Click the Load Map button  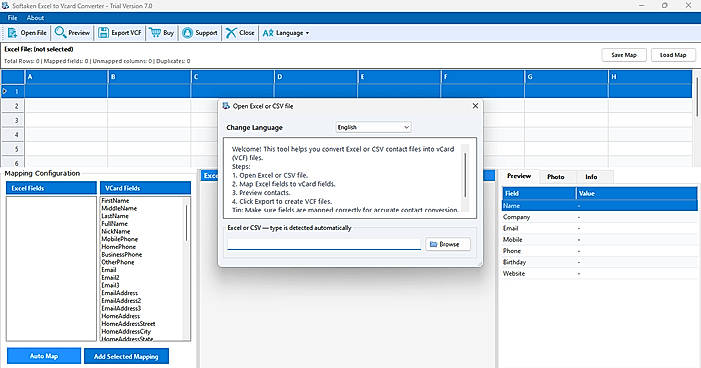point(673,55)
